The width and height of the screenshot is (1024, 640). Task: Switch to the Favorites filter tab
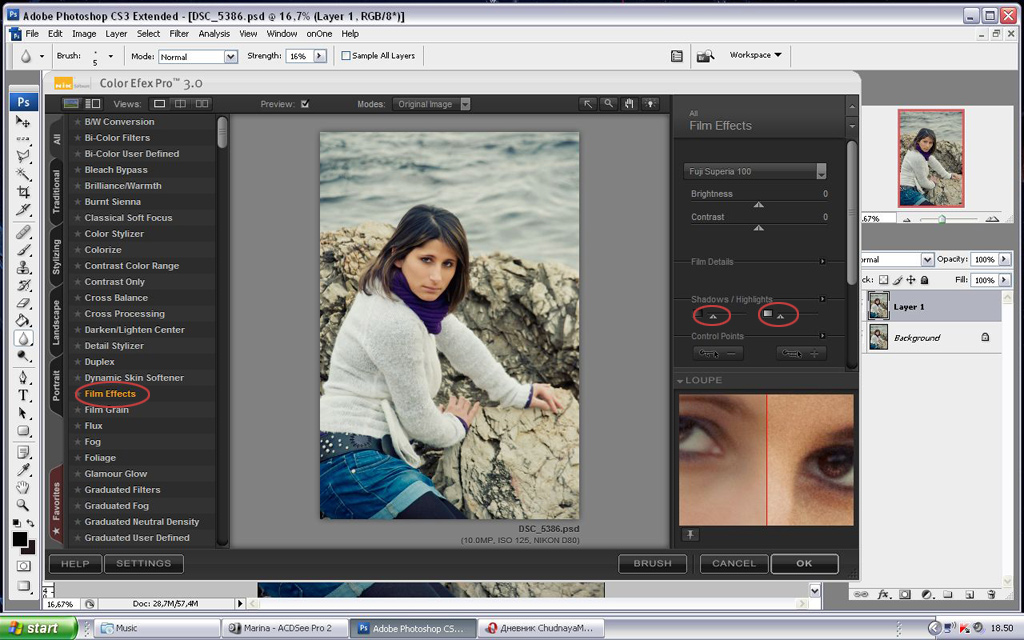pyautogui.click(x=56, y=503)
